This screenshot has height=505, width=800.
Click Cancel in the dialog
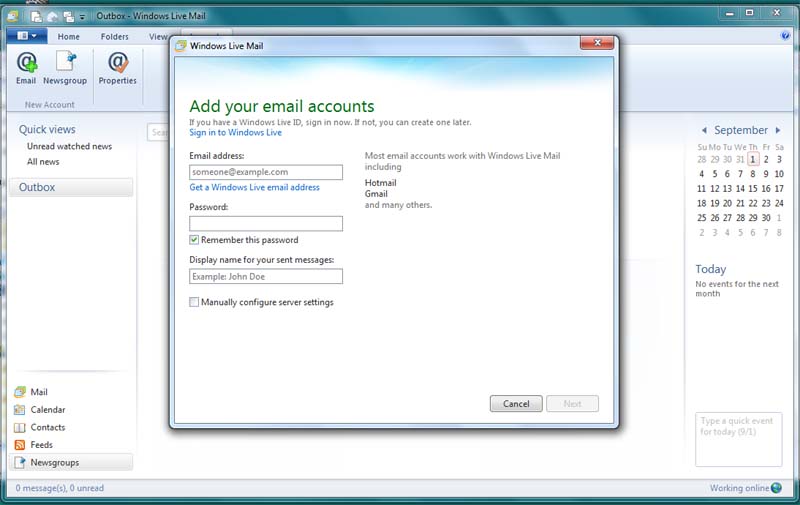(516, 403)
